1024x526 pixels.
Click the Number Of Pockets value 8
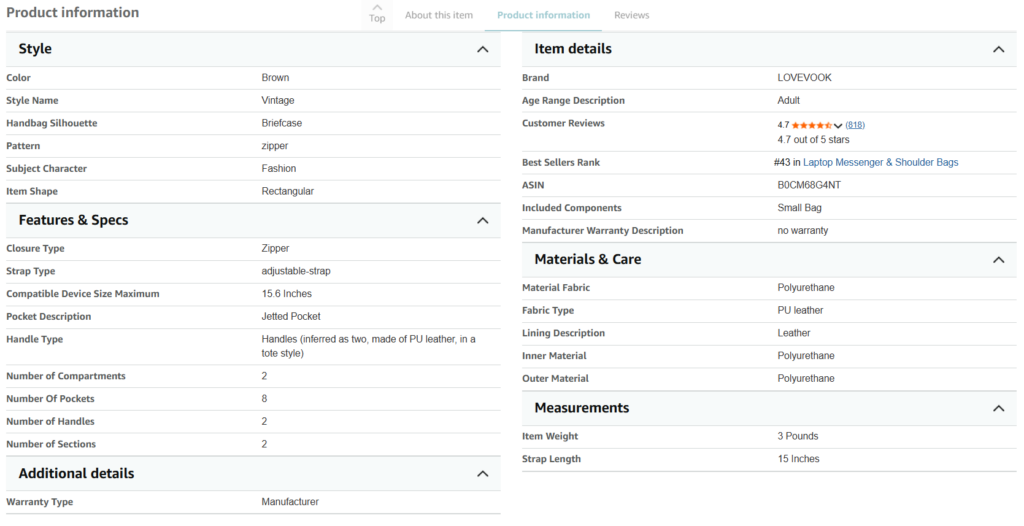264,399
